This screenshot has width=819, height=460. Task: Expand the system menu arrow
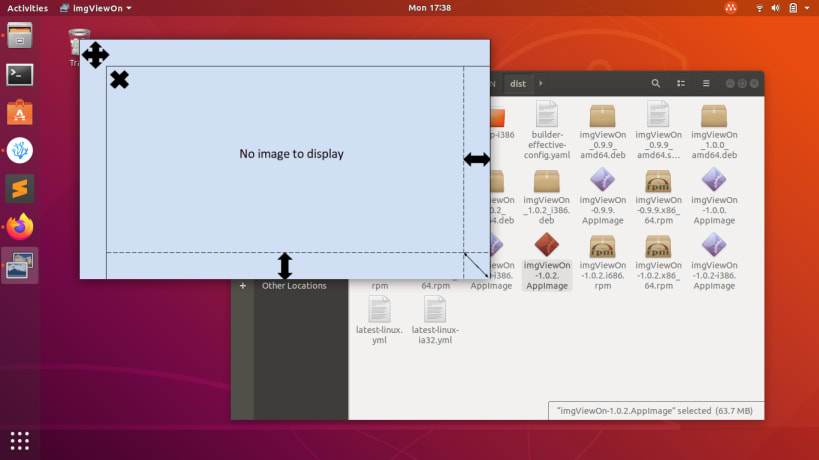pos(807,8)
